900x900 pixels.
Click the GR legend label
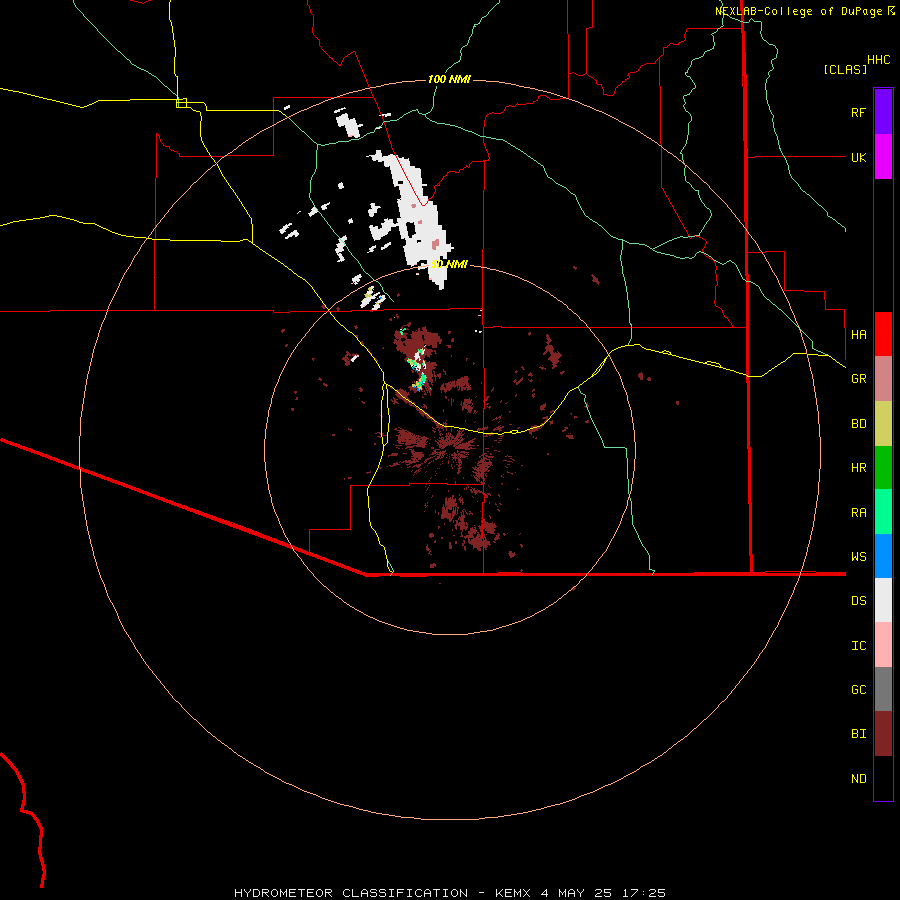click(x=858, y=379)
